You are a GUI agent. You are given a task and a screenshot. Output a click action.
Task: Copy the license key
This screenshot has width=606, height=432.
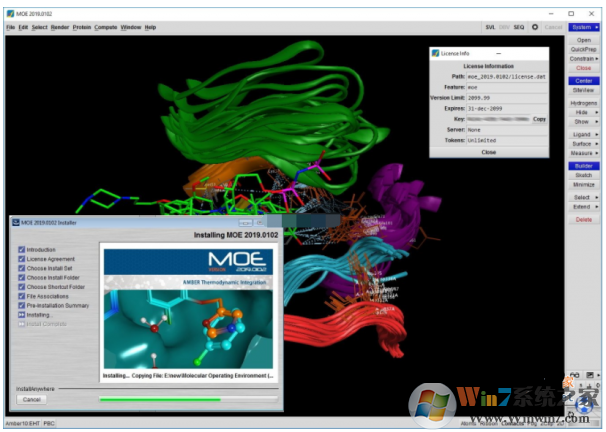click(539, 119)
